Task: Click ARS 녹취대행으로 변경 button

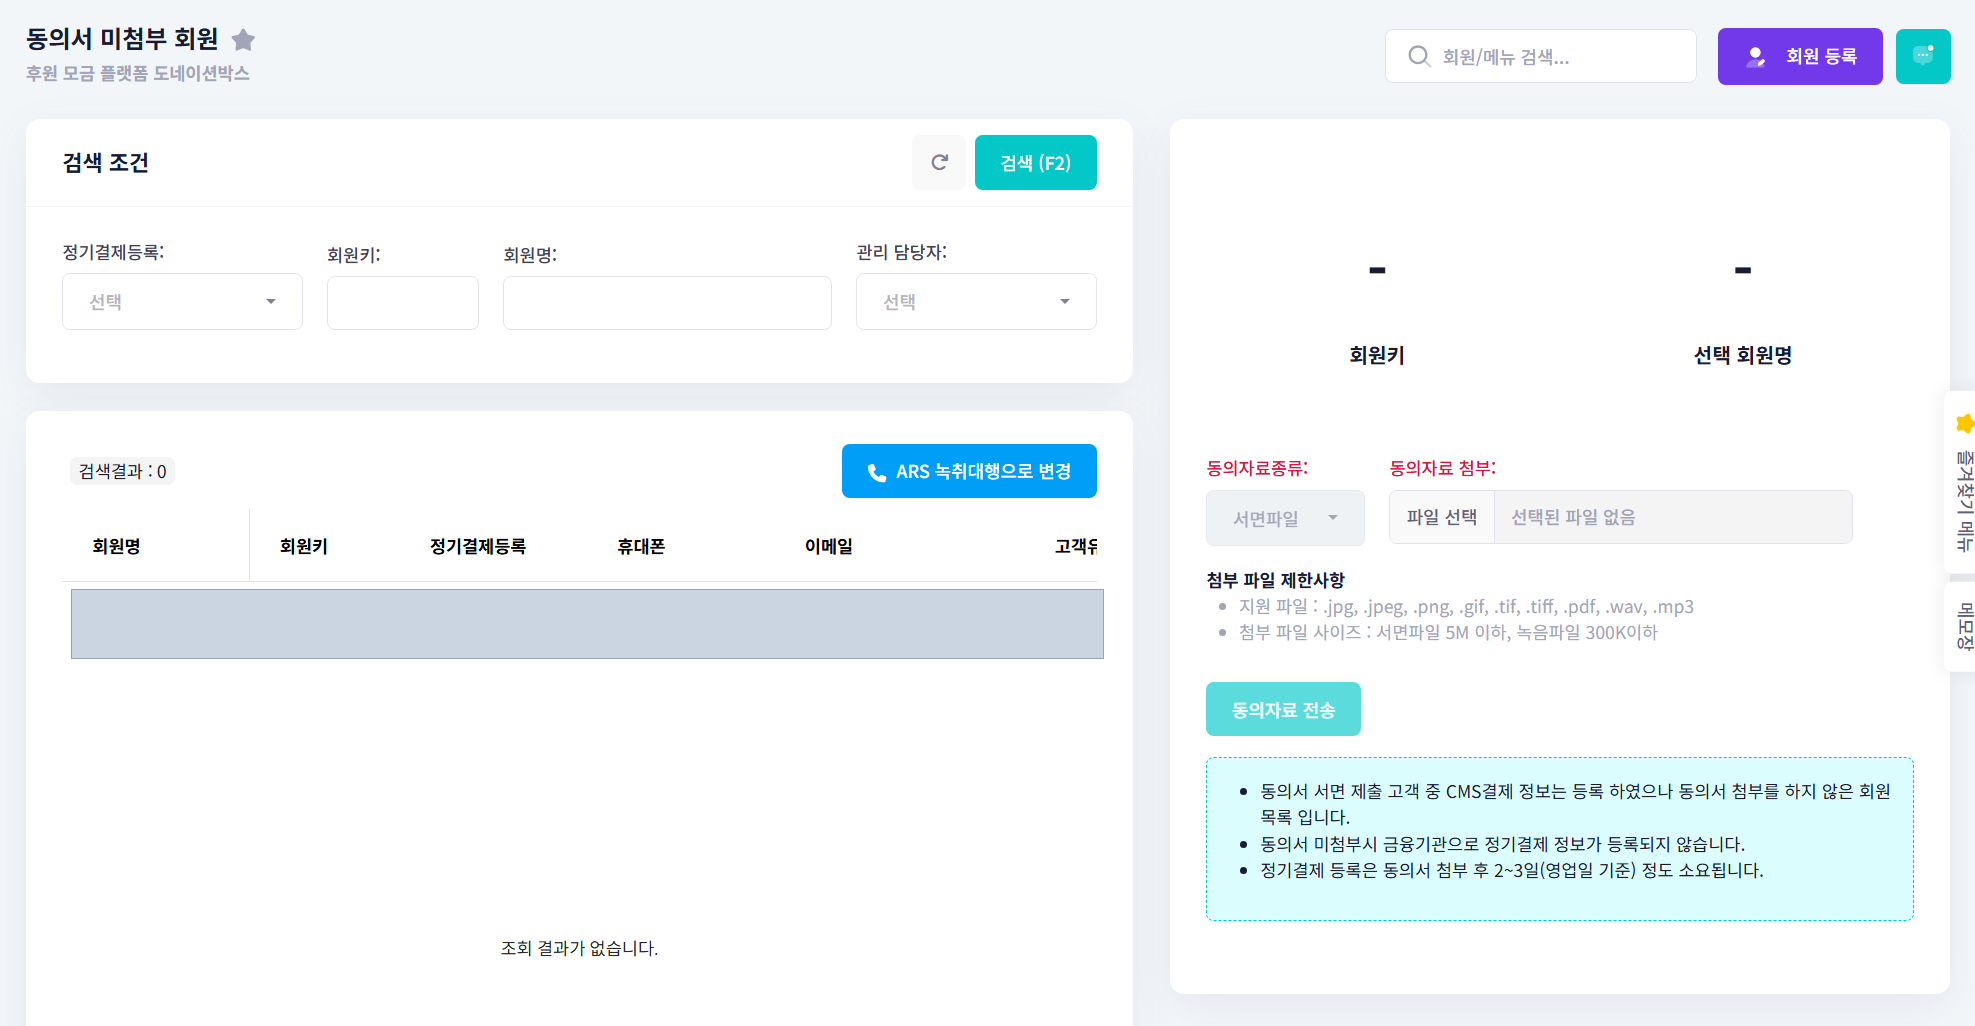Action: coord(968,471)
